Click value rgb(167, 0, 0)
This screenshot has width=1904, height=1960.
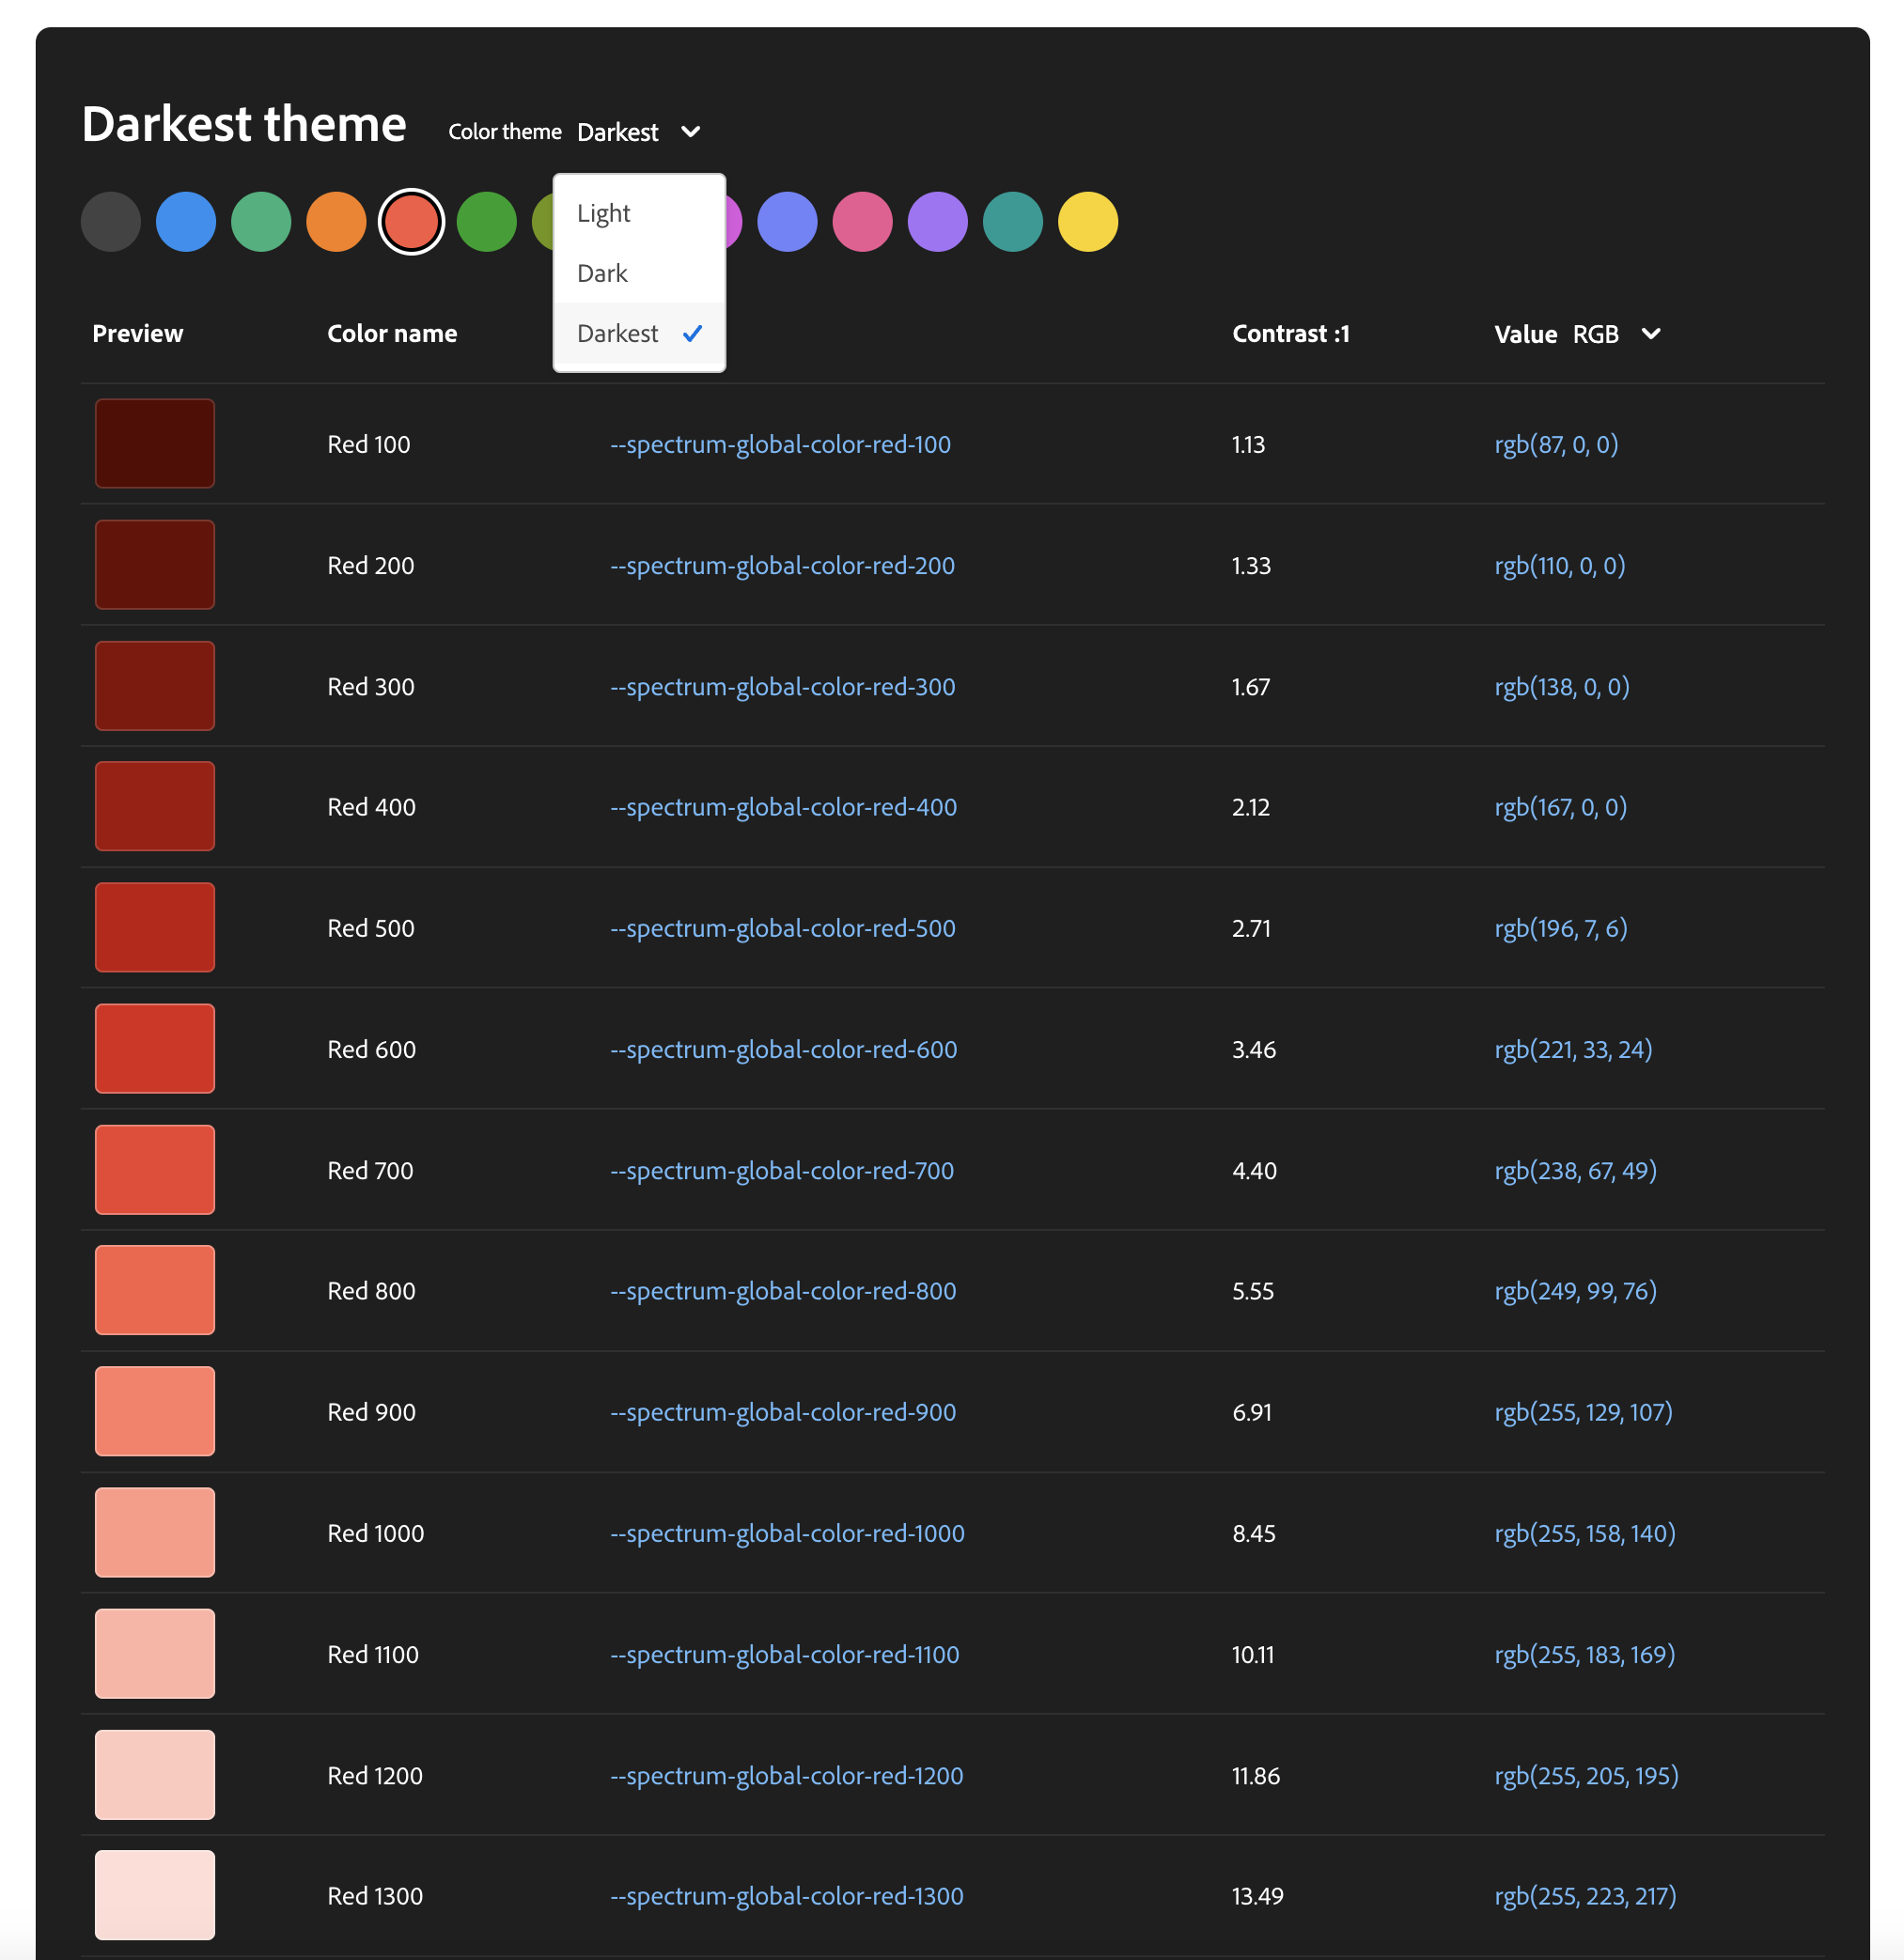pyautogui.click(x=1561, y=807)
